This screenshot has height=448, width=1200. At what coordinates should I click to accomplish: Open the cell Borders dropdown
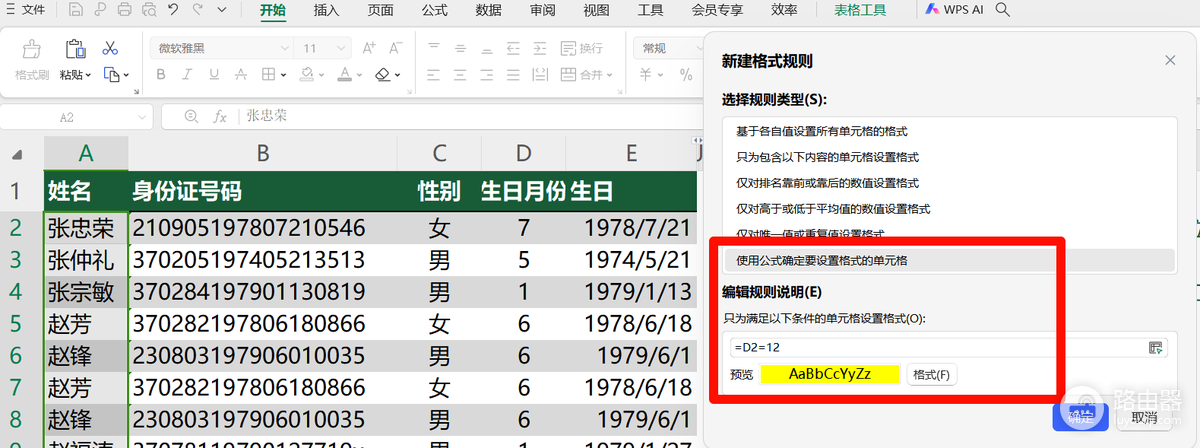click(x=282, y=75)
